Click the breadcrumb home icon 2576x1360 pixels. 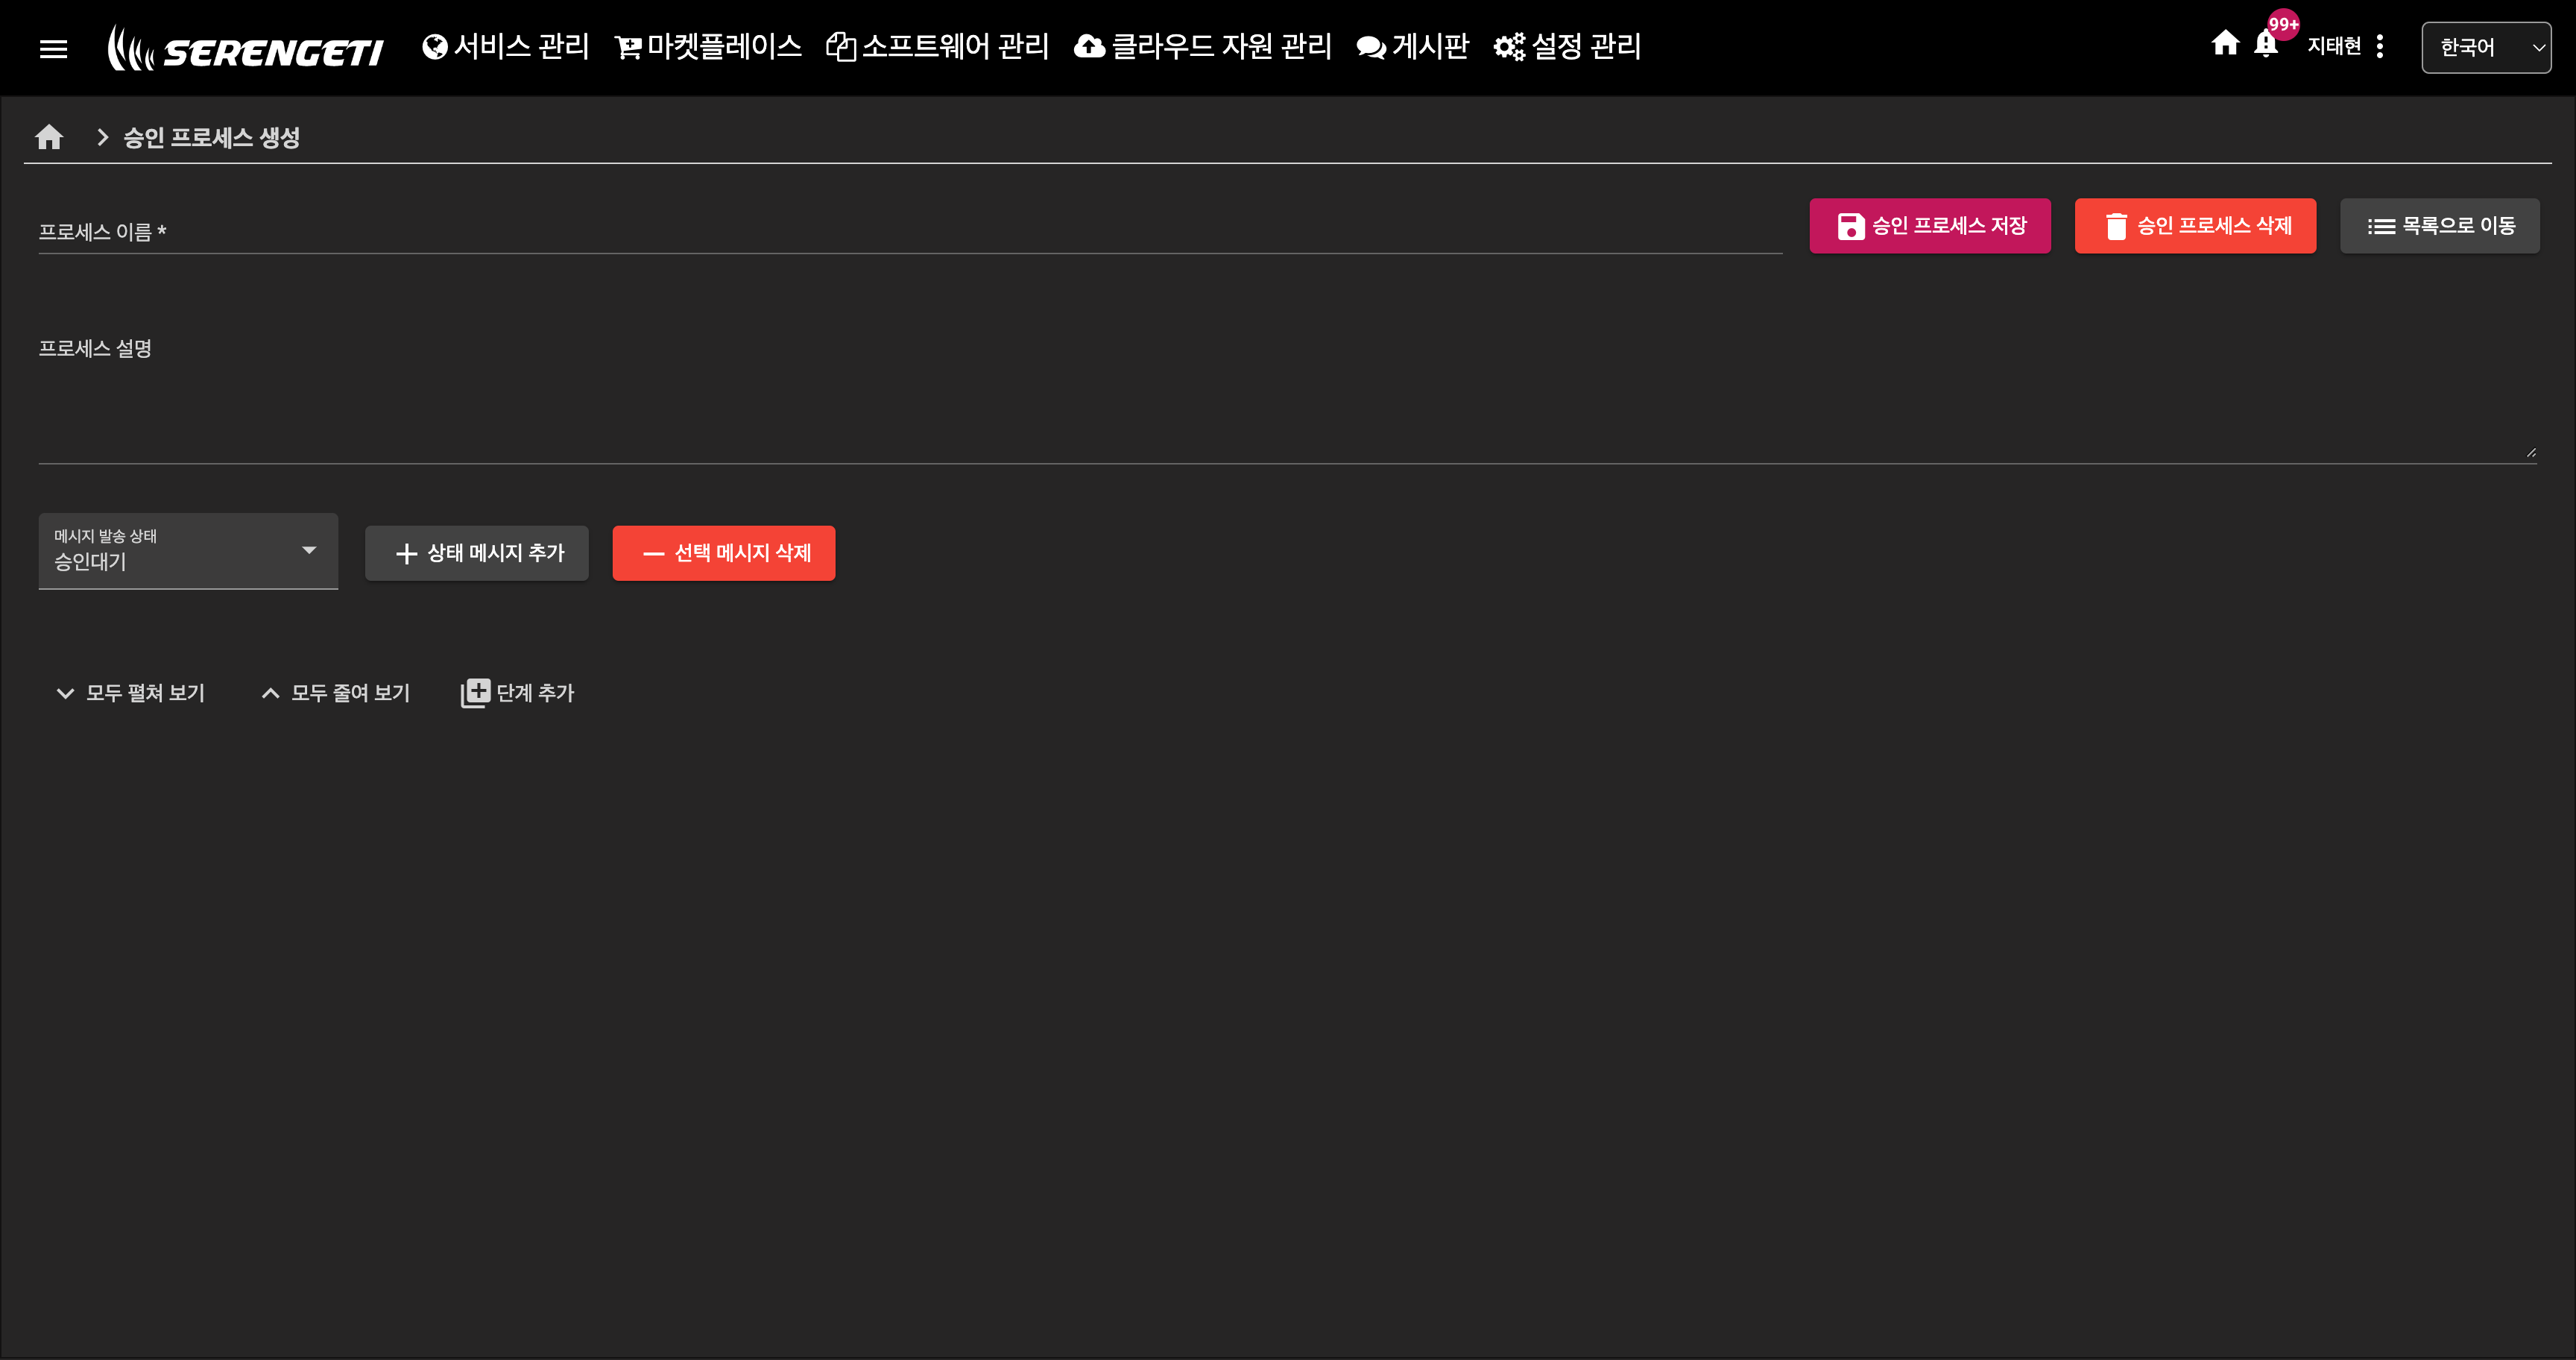pyautogui.click(x=49, y=137)
